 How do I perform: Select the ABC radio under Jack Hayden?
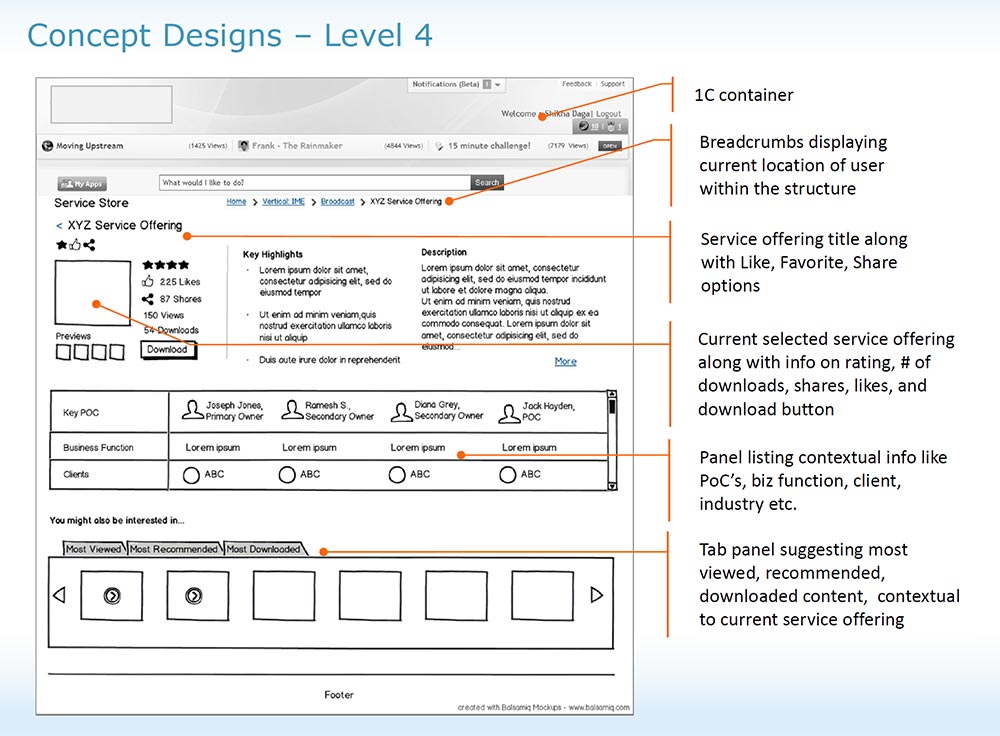coord(508,475)
